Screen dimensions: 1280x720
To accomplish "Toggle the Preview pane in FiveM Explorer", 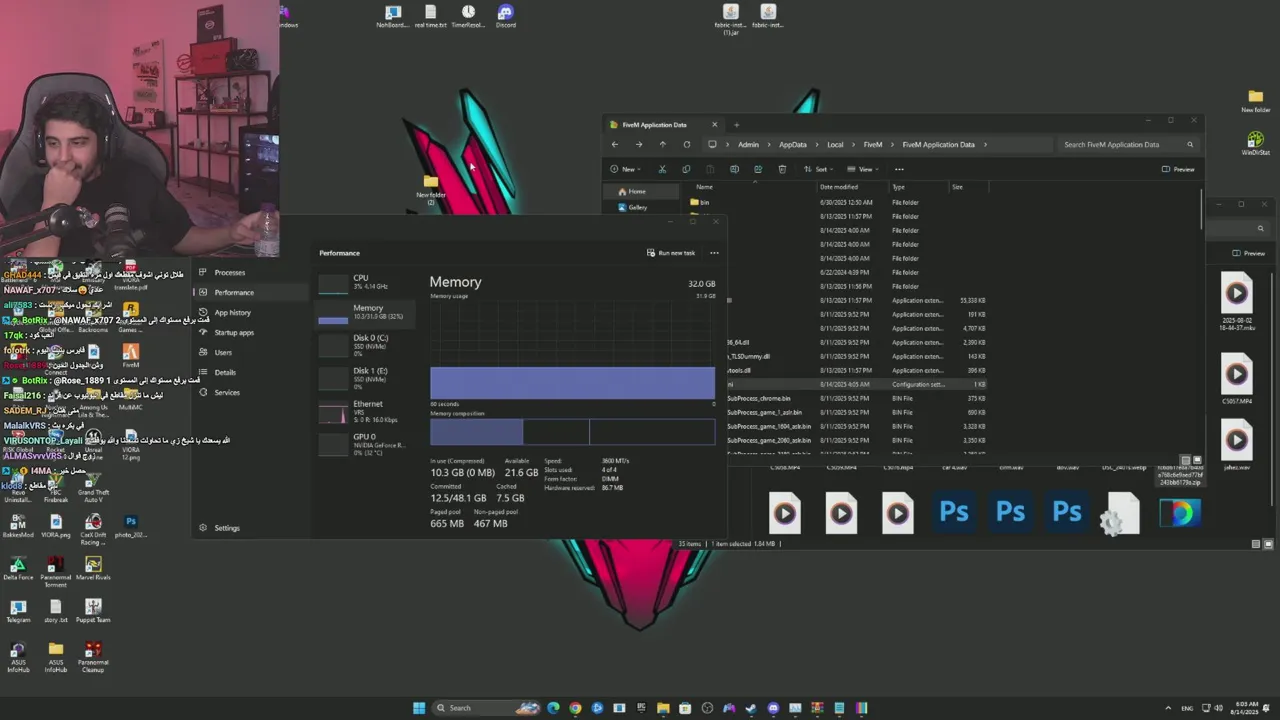I will click(x=1178, y=169).
